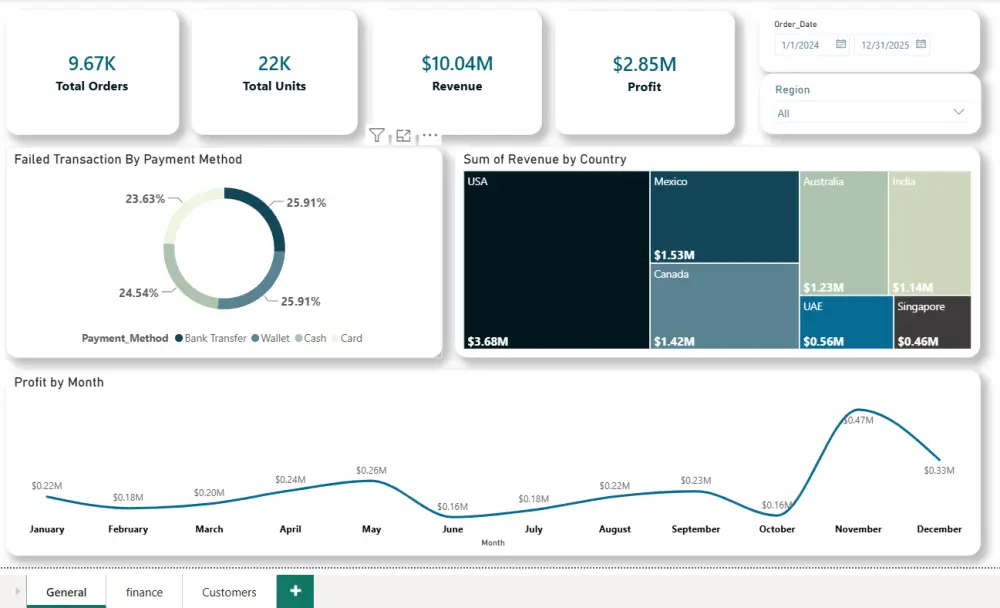Click the 23.63% donut label
The height and width of the screenshot is (608, 1000).
(x=145, y=199)
